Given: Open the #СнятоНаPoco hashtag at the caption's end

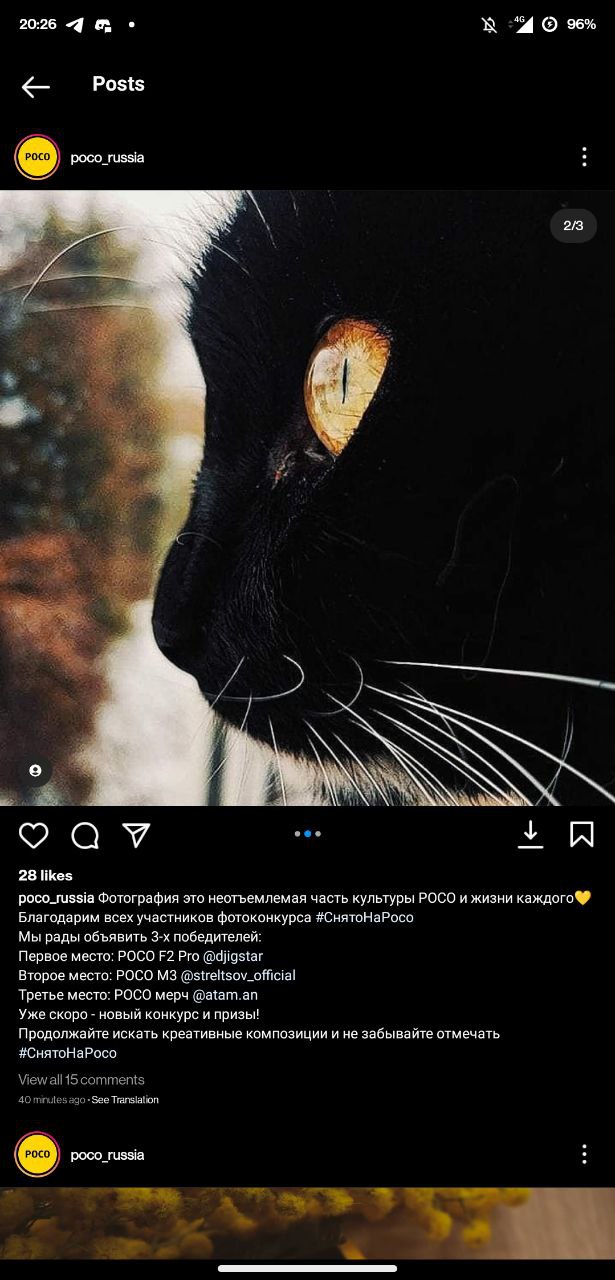Looking at the screenshot, I should coord(67,1053).
